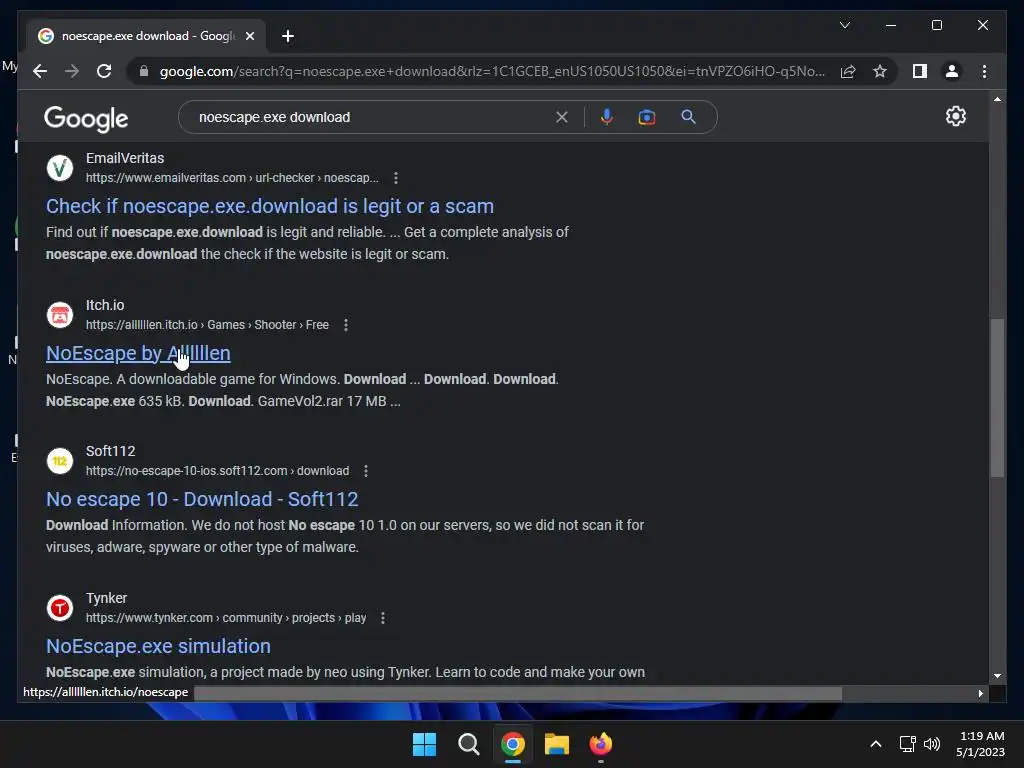1024x768 pixels.
Task: Open Google quick settings gear
Action: pyautogui.click(x=955, y=116)
